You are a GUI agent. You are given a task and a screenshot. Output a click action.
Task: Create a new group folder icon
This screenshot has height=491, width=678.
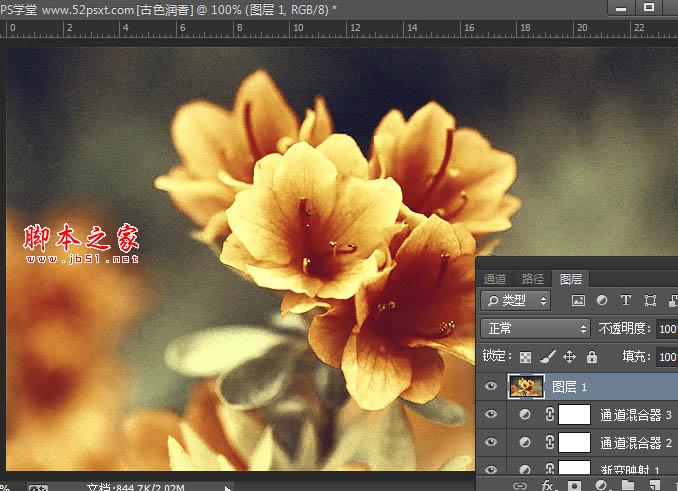coord(628,485)
